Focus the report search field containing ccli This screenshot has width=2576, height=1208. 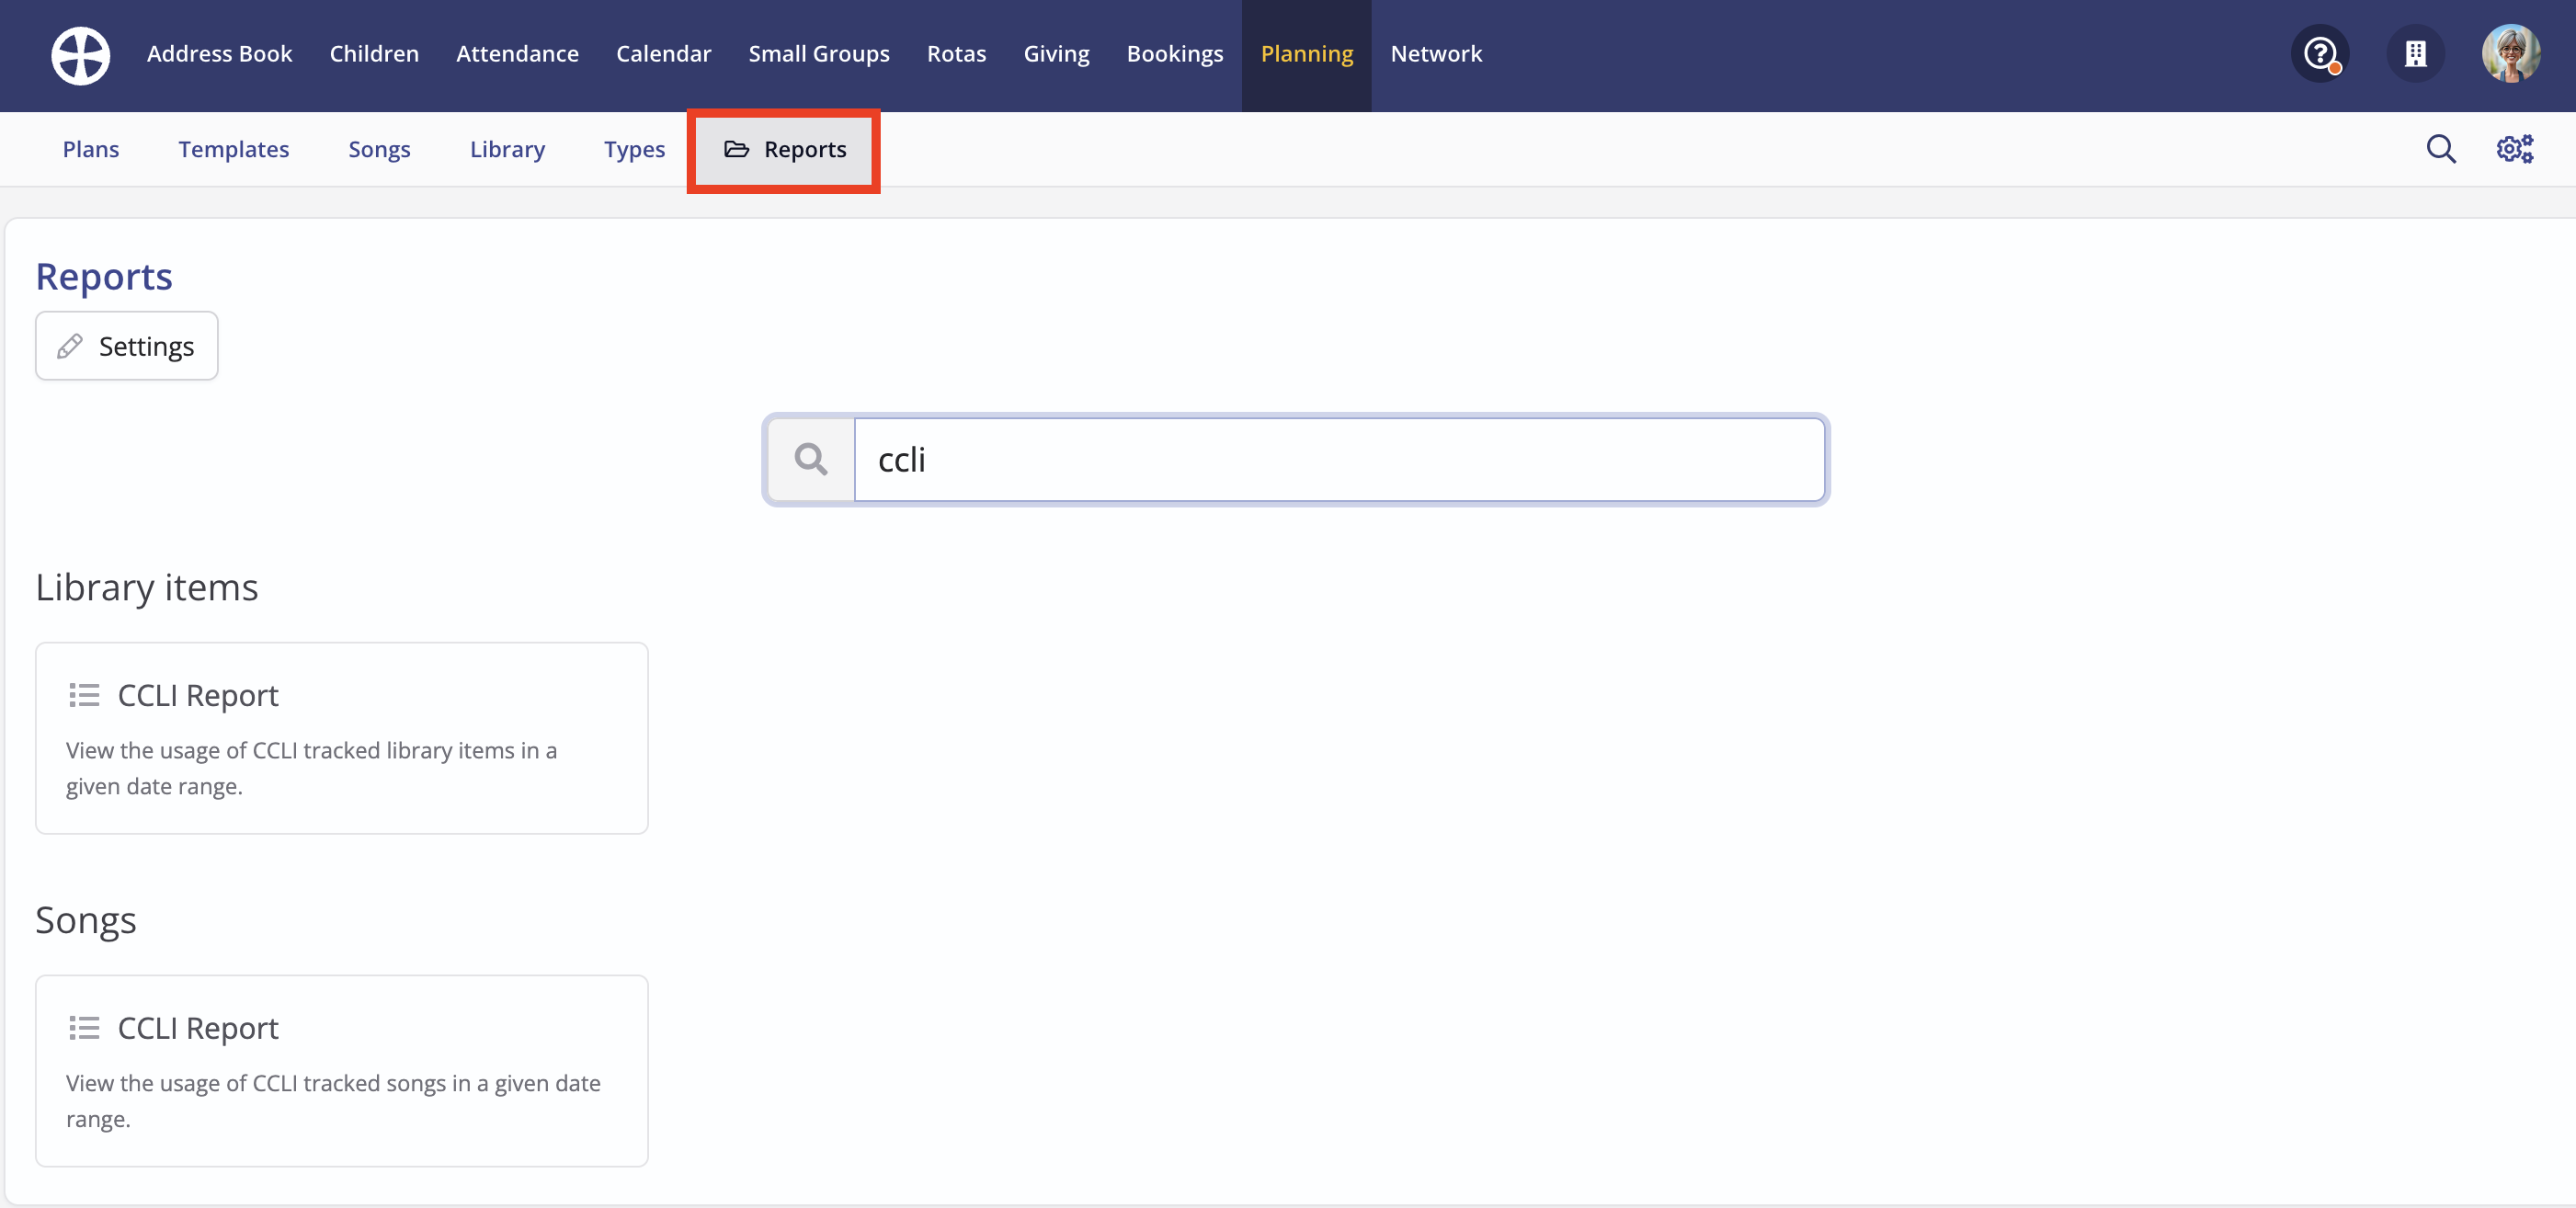[x=1340, y=460]
